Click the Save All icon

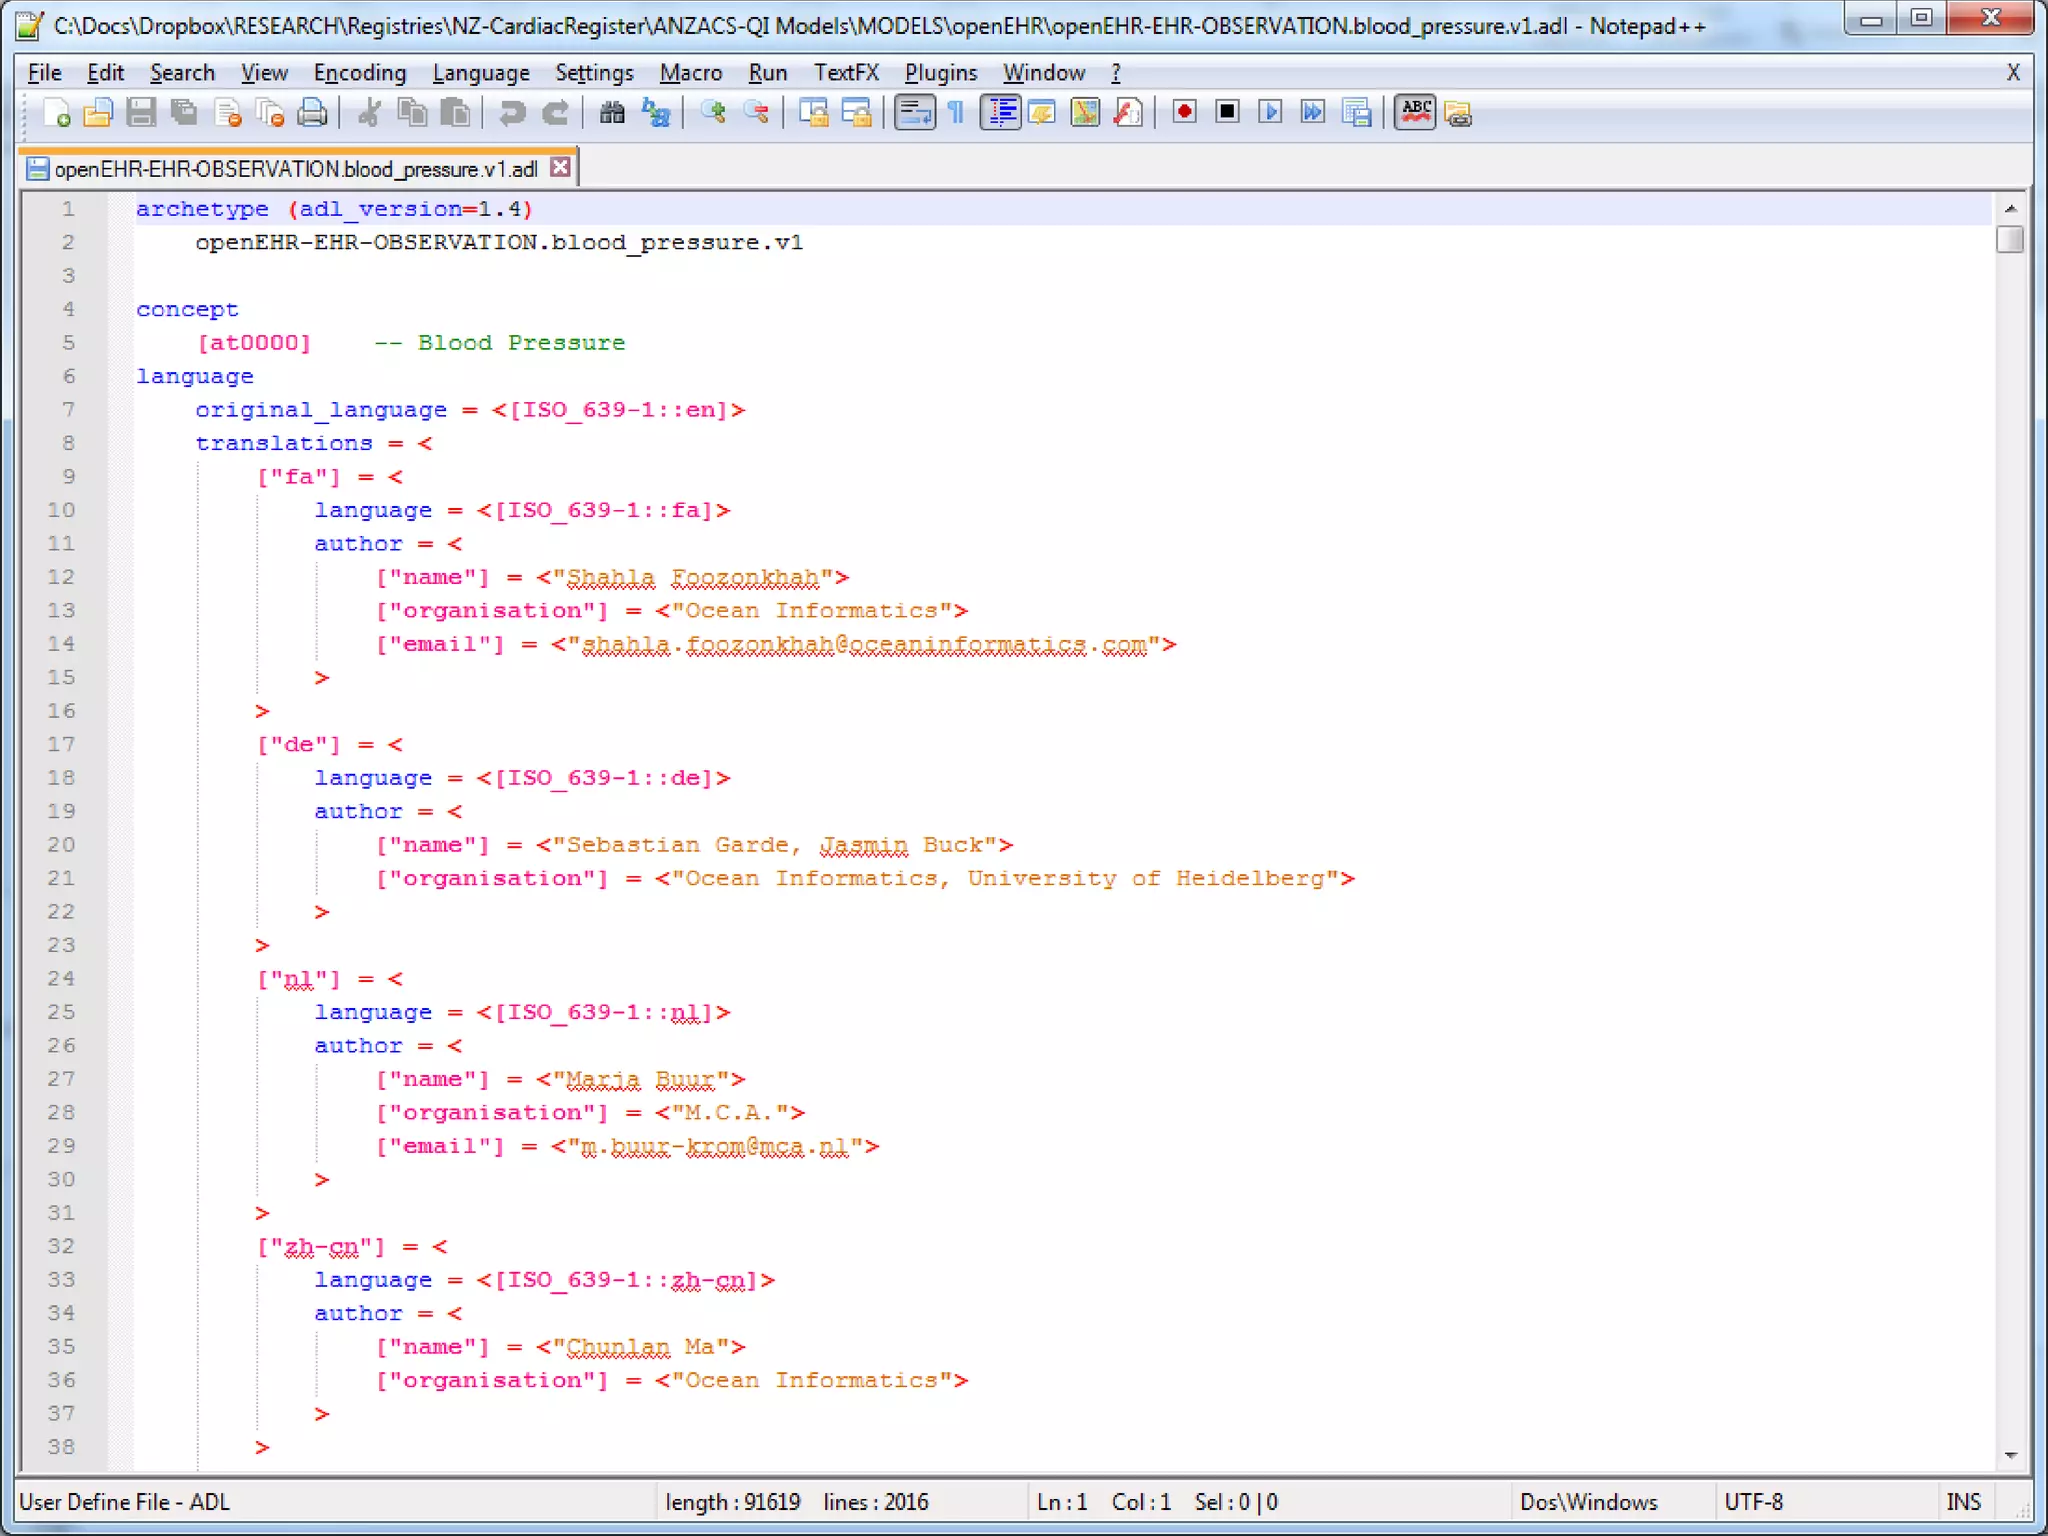pyautogui.click(x=184, y=113)
